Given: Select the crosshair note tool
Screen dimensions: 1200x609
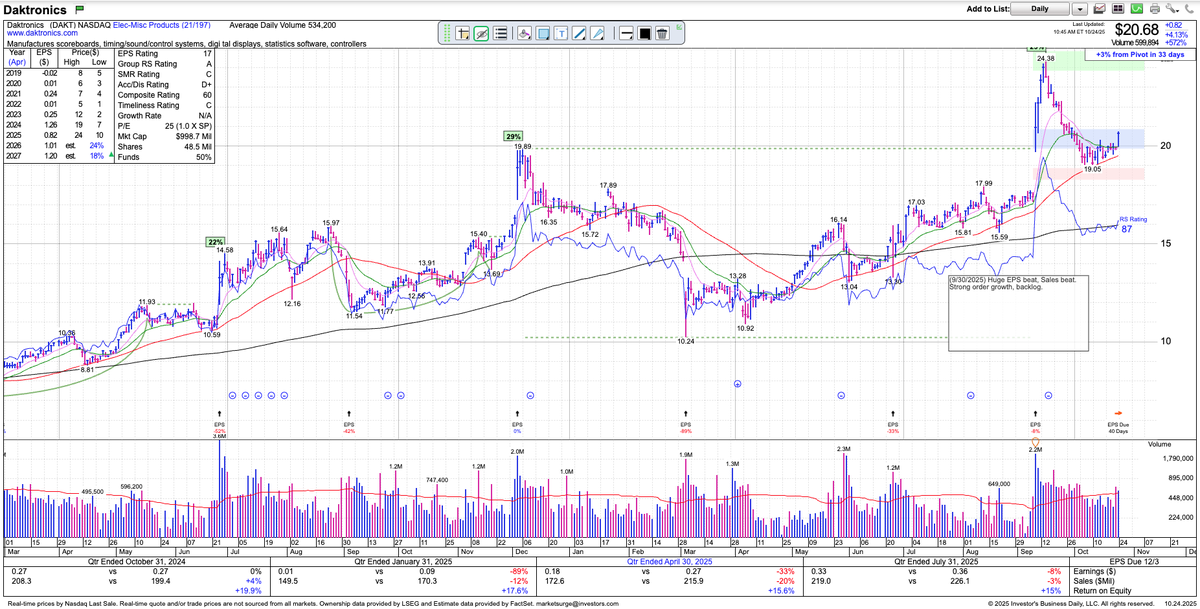Looking at the screenshot, I should pyautogui.click(x=462, y=33).
